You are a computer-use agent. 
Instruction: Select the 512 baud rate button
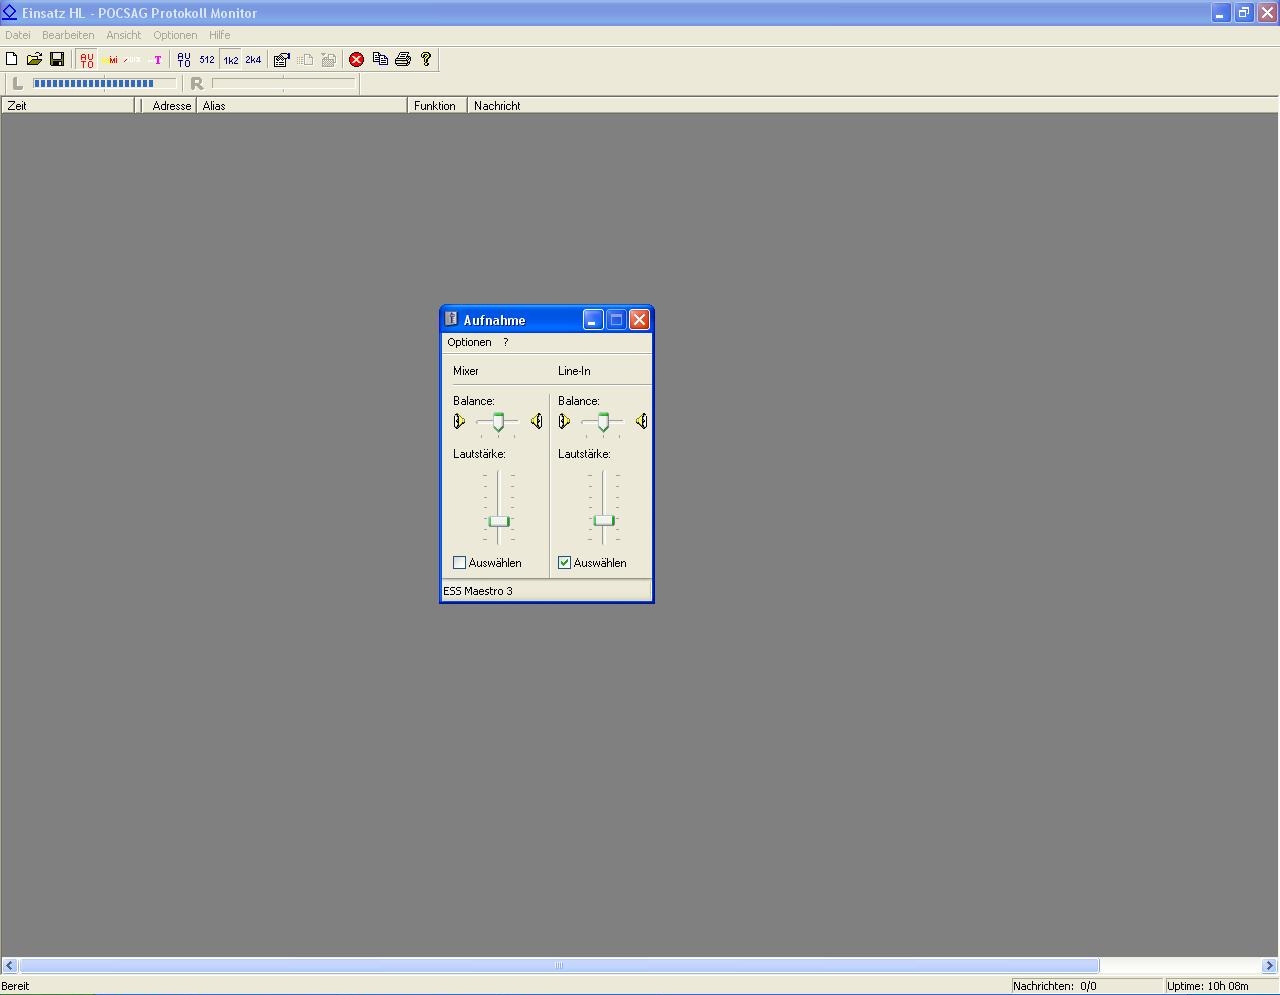coord(207,60)
